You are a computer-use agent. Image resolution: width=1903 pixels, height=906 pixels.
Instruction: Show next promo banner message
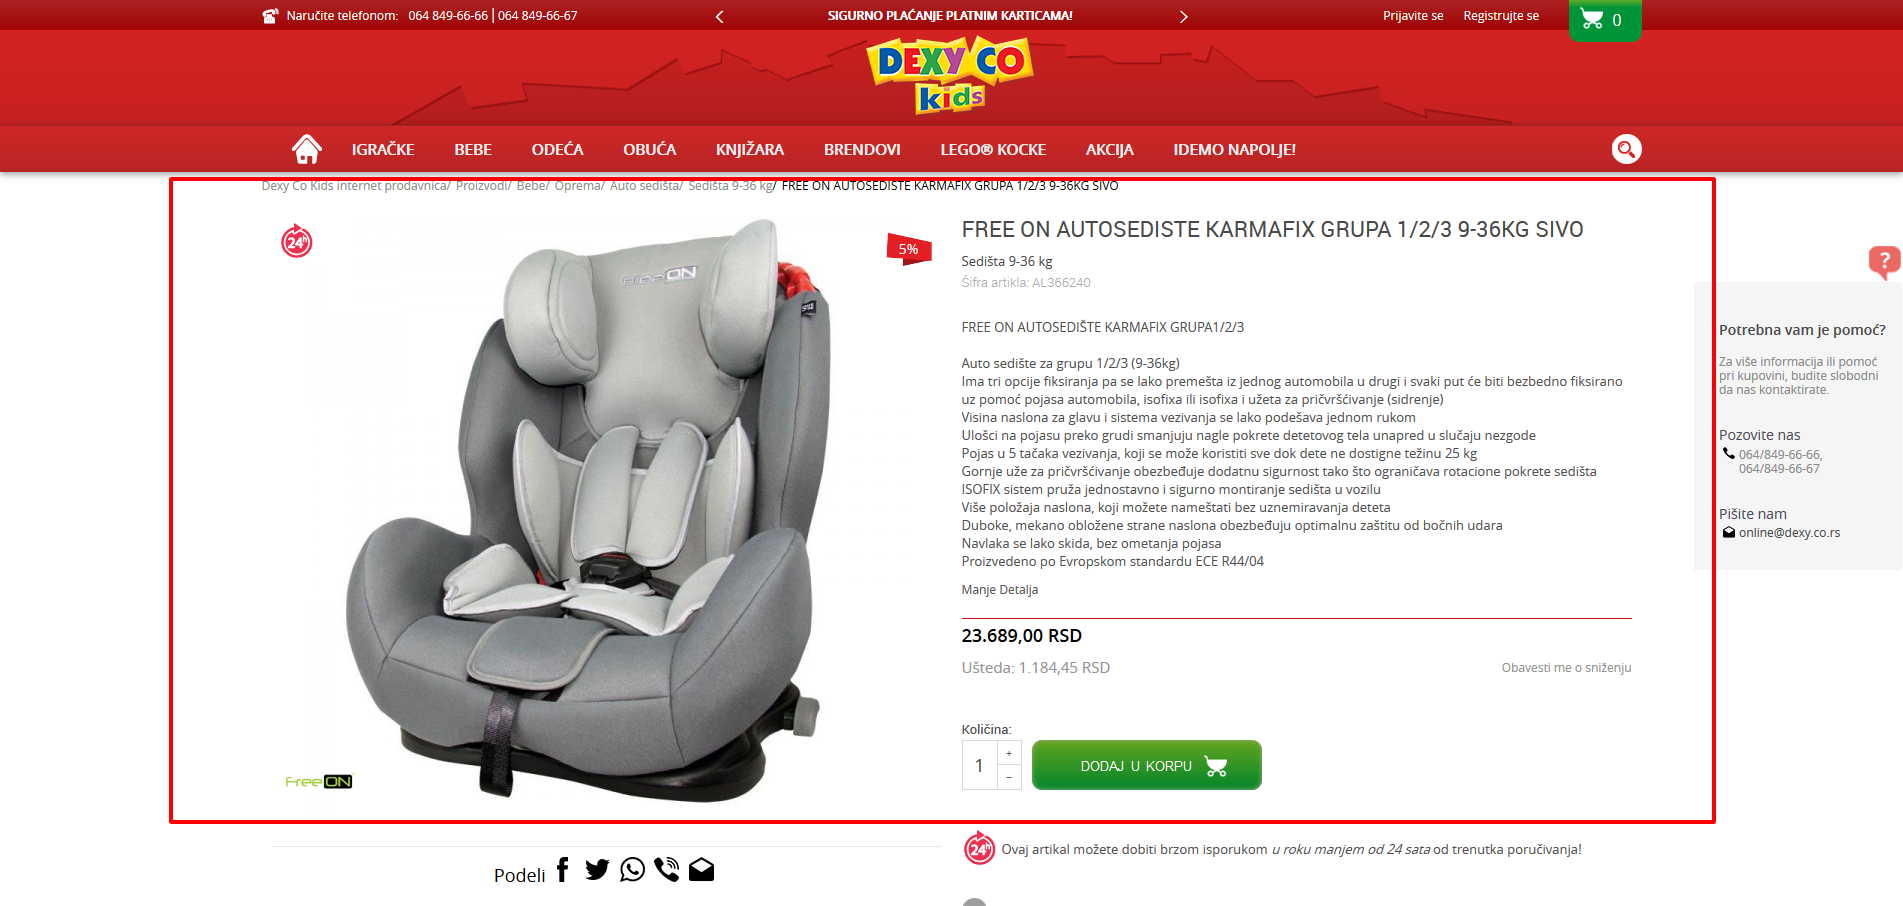tap(1183, 16)
